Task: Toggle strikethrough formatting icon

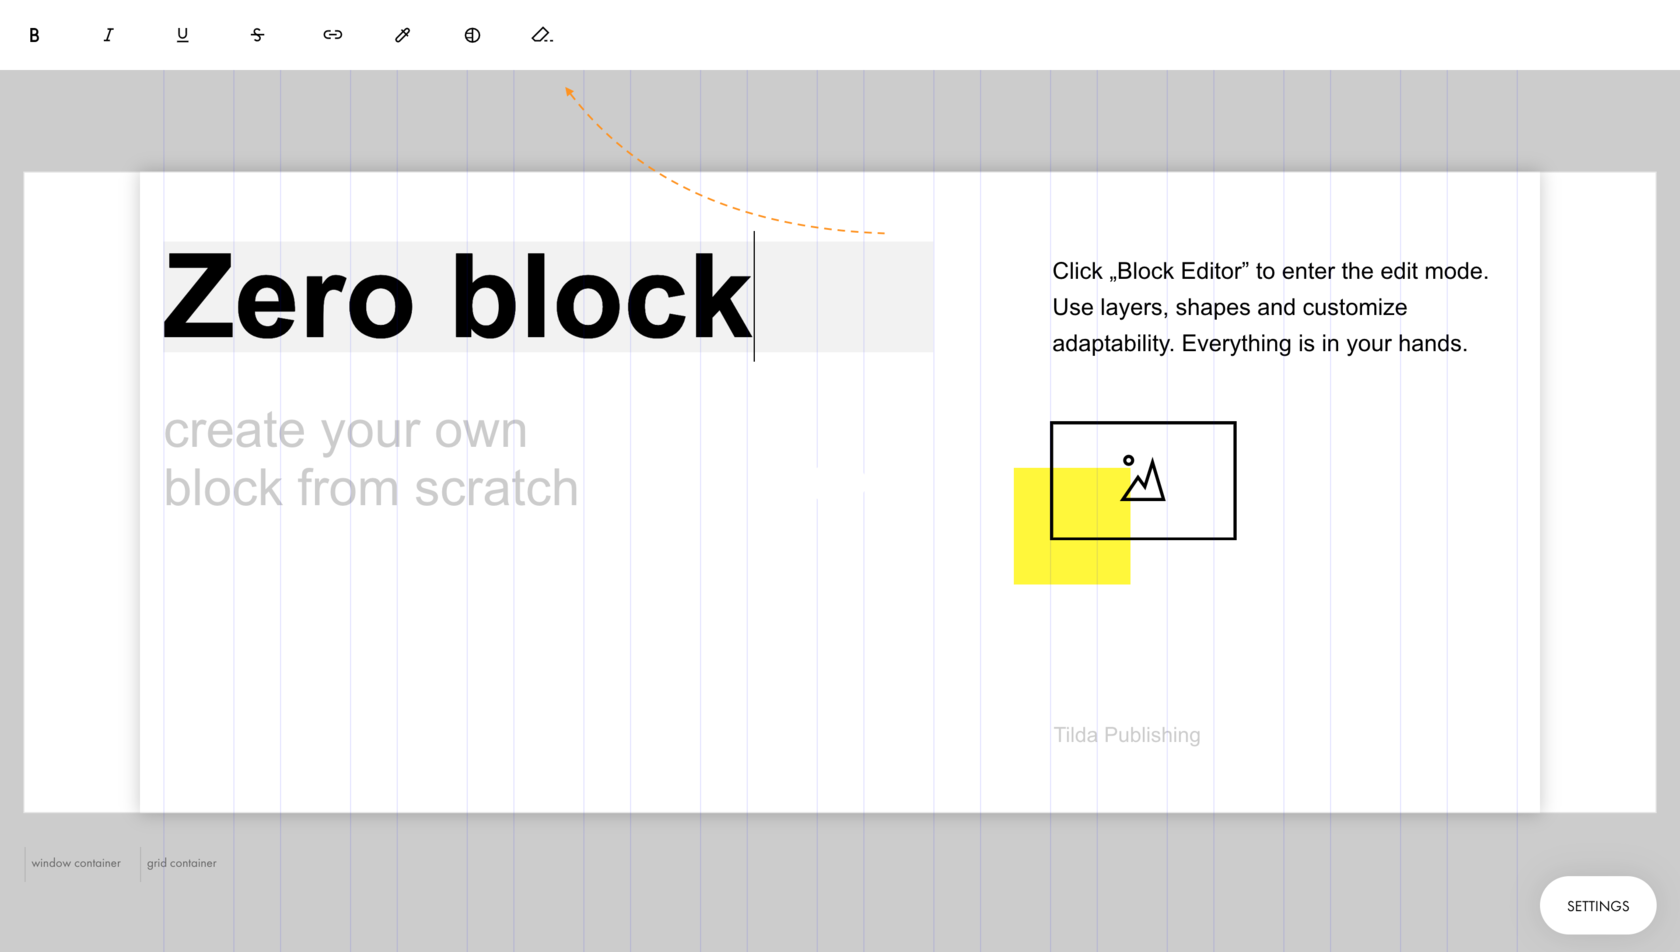Action: (257, 35)
